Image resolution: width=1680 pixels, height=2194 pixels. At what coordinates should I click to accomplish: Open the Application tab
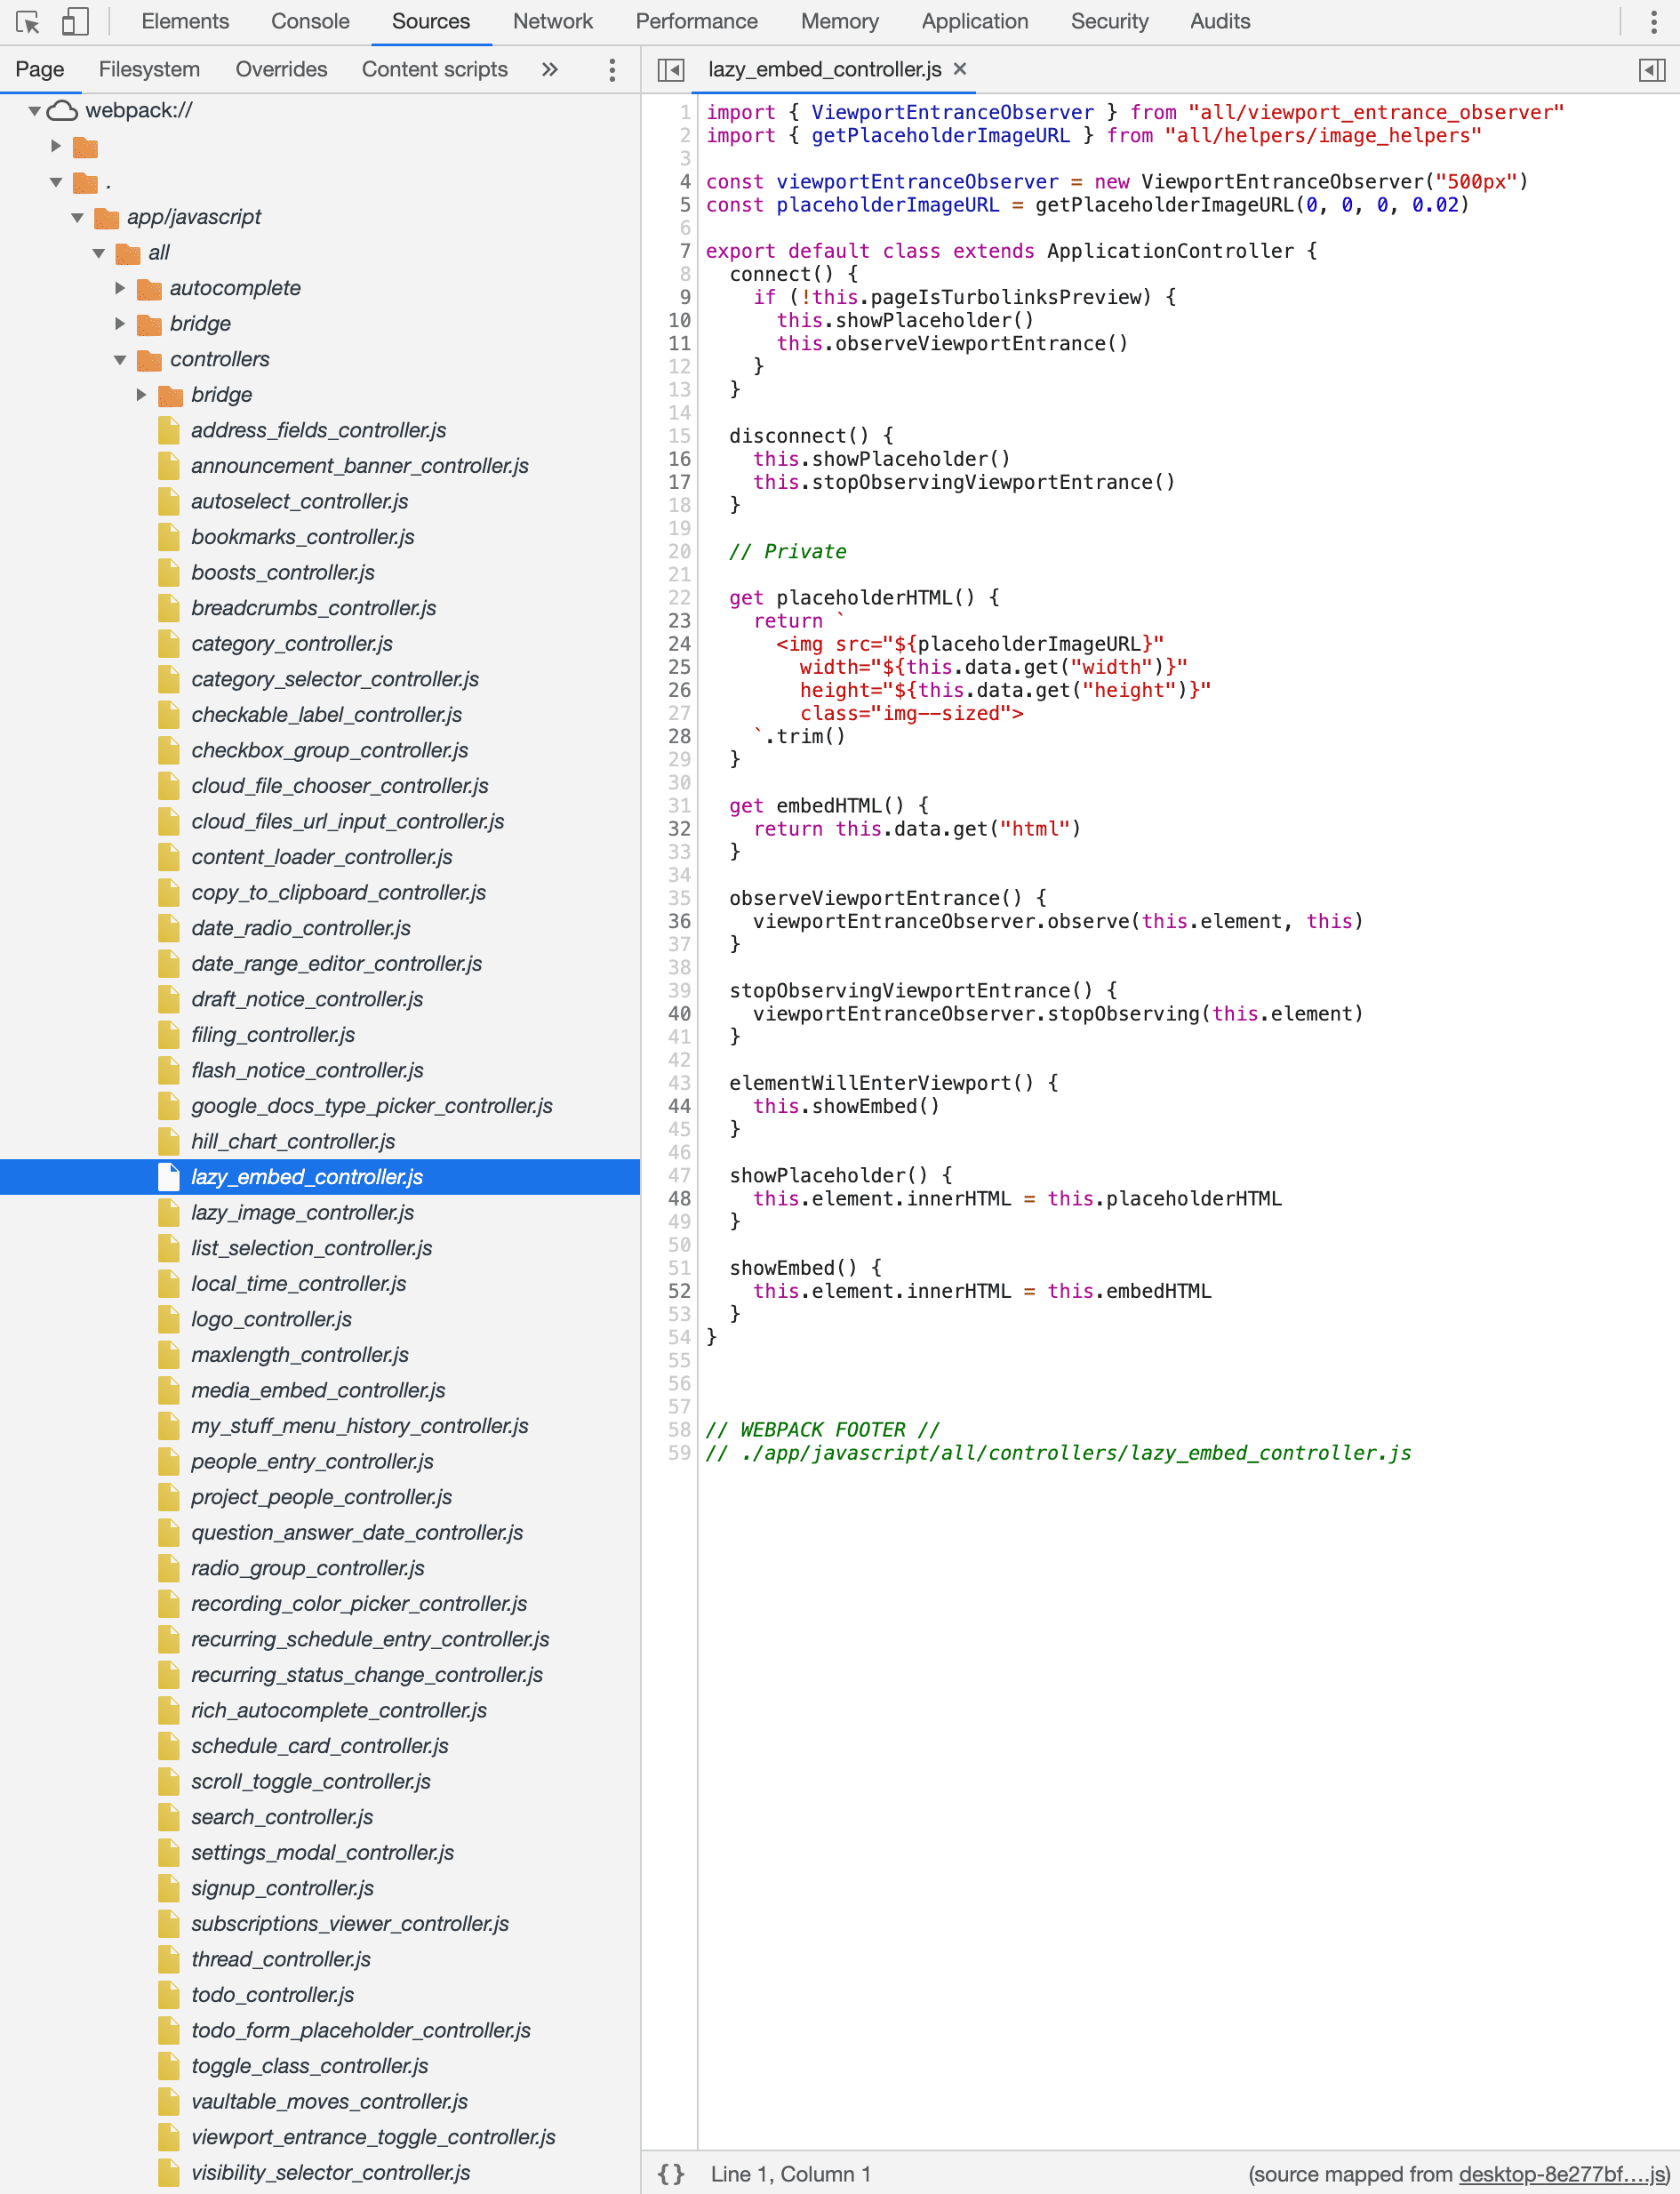tap(975, 21)
